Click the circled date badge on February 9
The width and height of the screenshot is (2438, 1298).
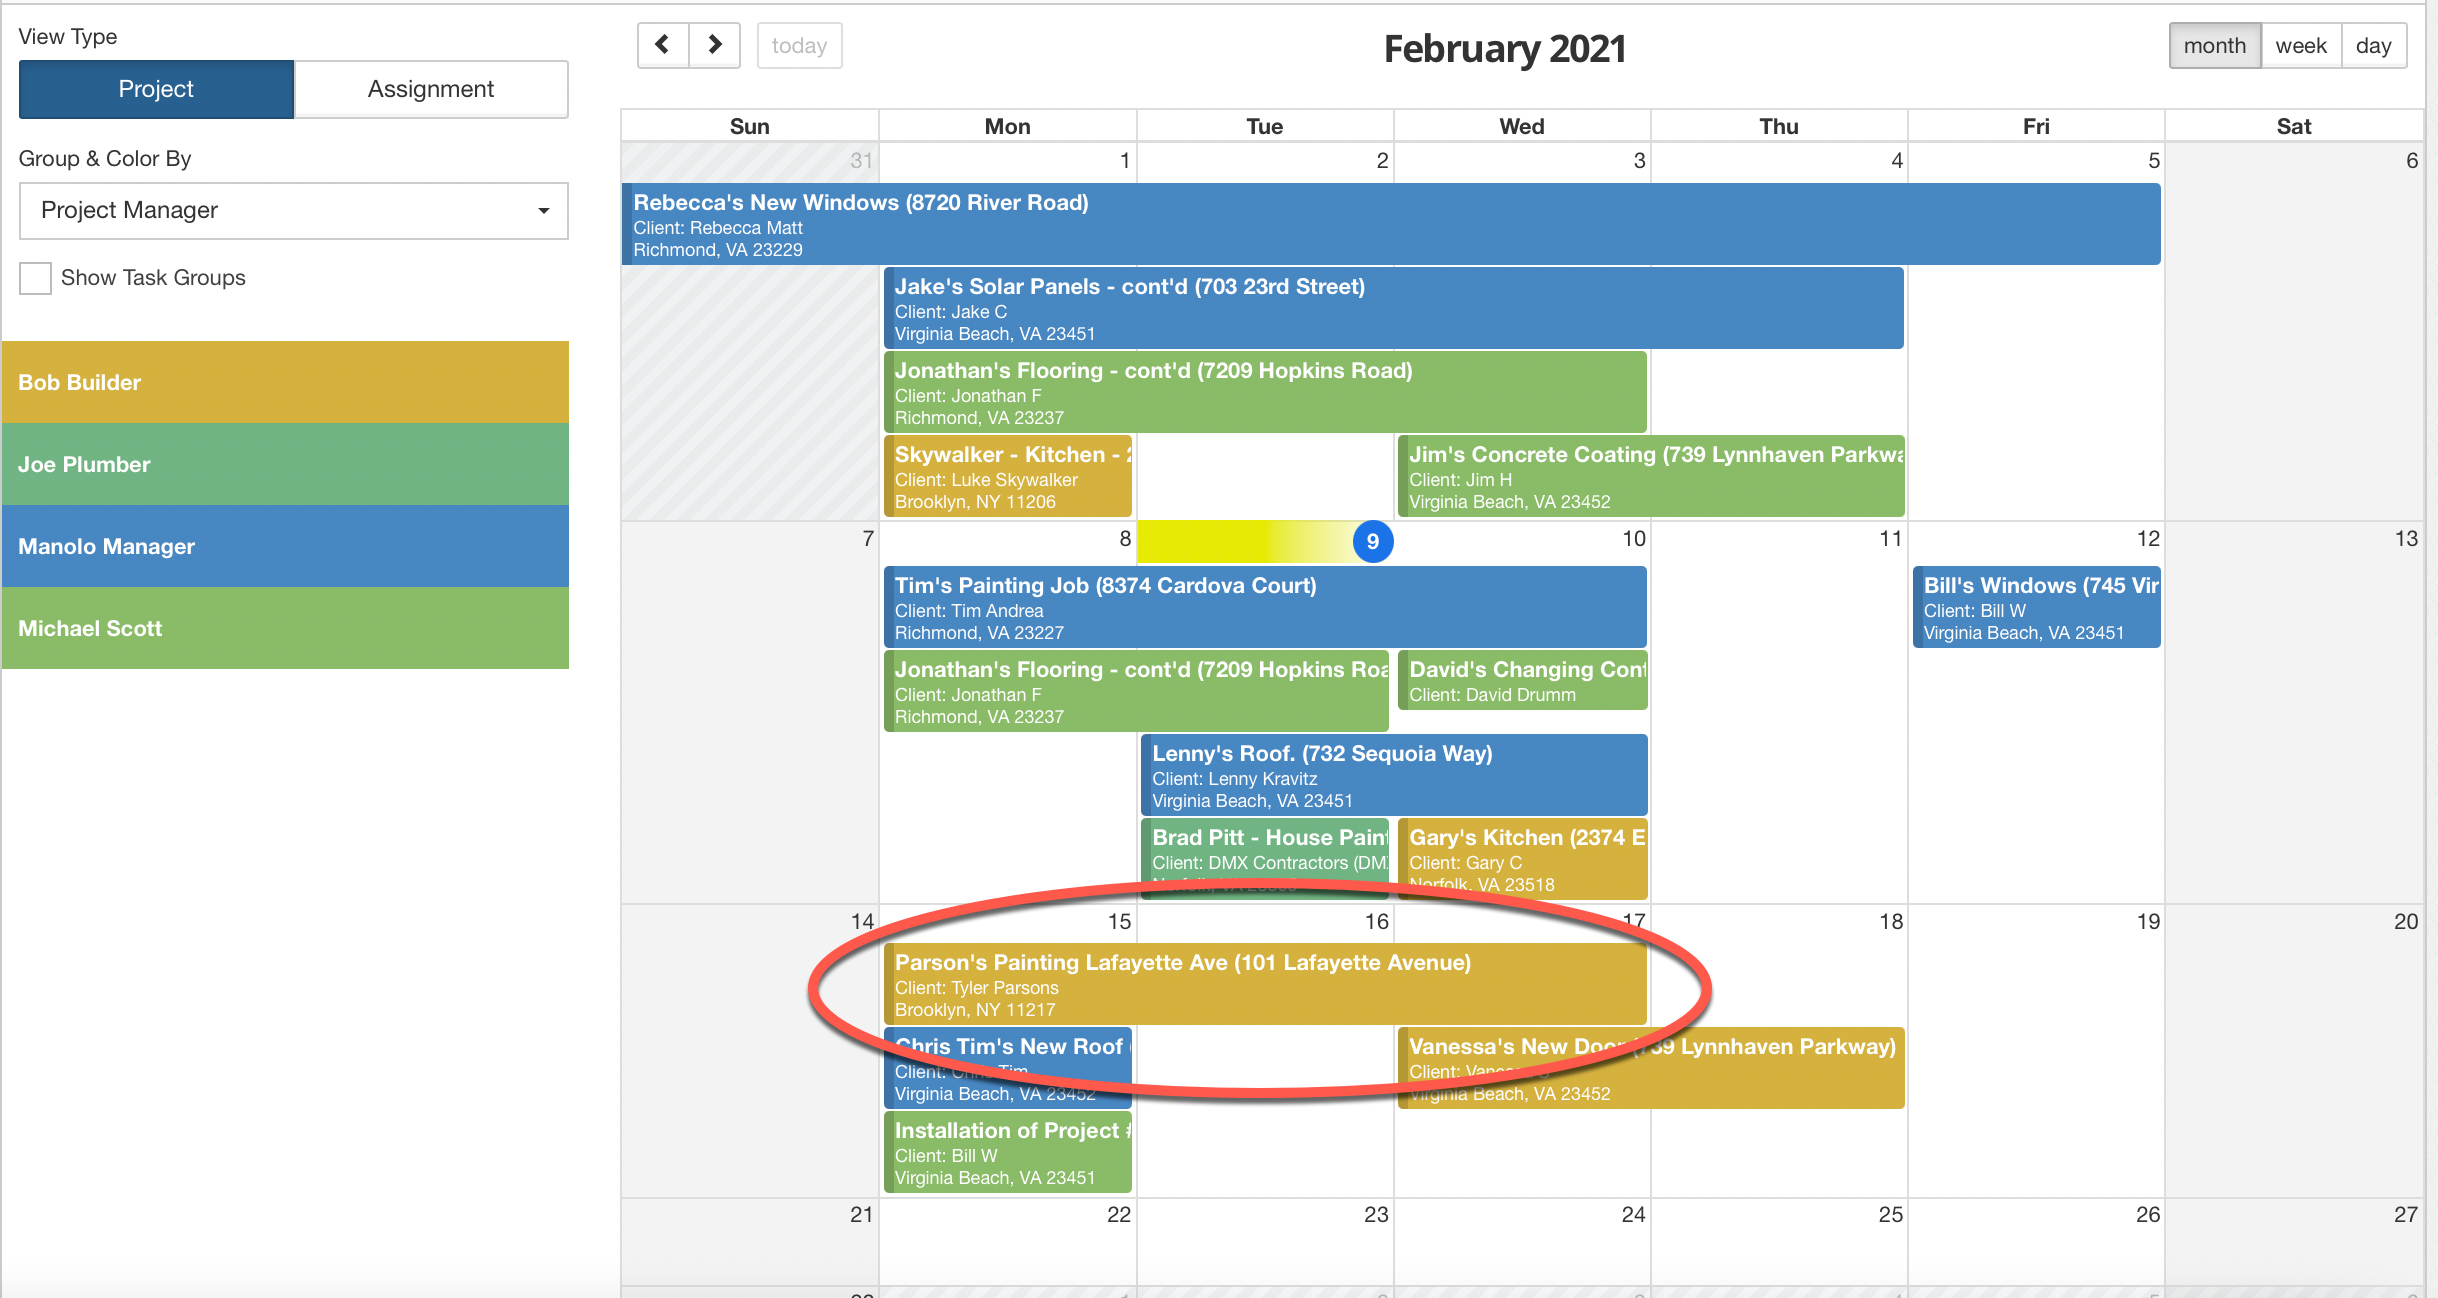(x=1374, y=541)
